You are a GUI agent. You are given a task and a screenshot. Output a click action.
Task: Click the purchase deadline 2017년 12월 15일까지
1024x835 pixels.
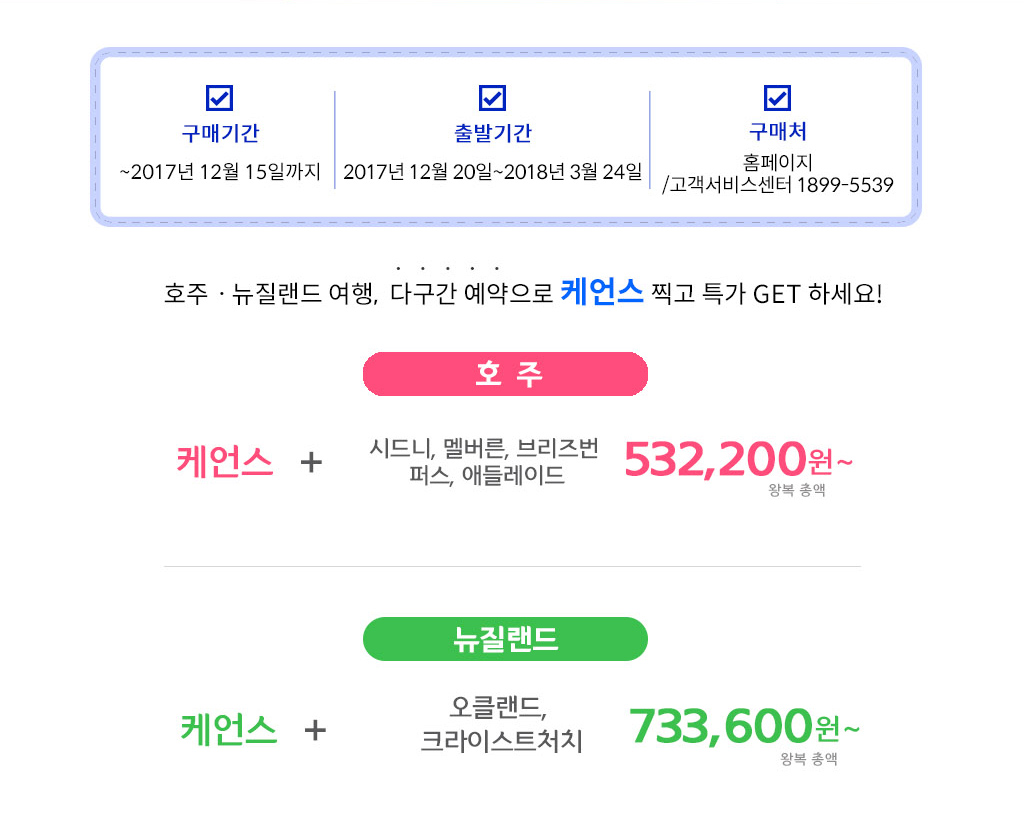coord(221,172)
